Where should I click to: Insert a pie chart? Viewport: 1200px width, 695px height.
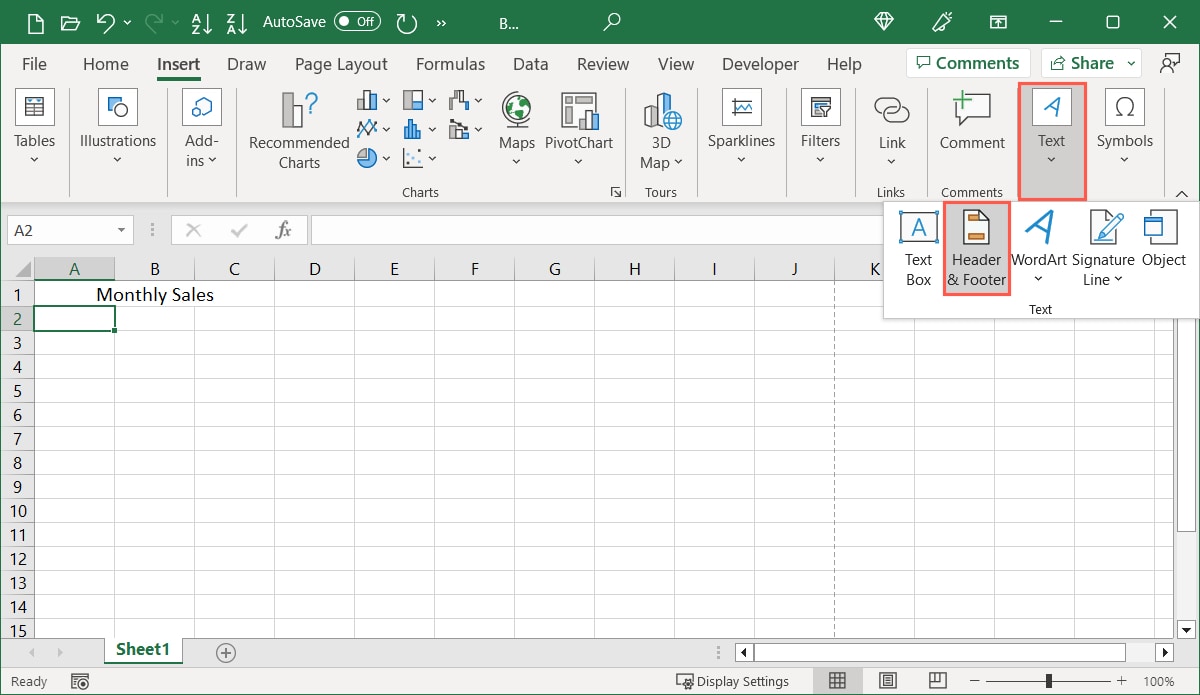(x=365, y=157)
